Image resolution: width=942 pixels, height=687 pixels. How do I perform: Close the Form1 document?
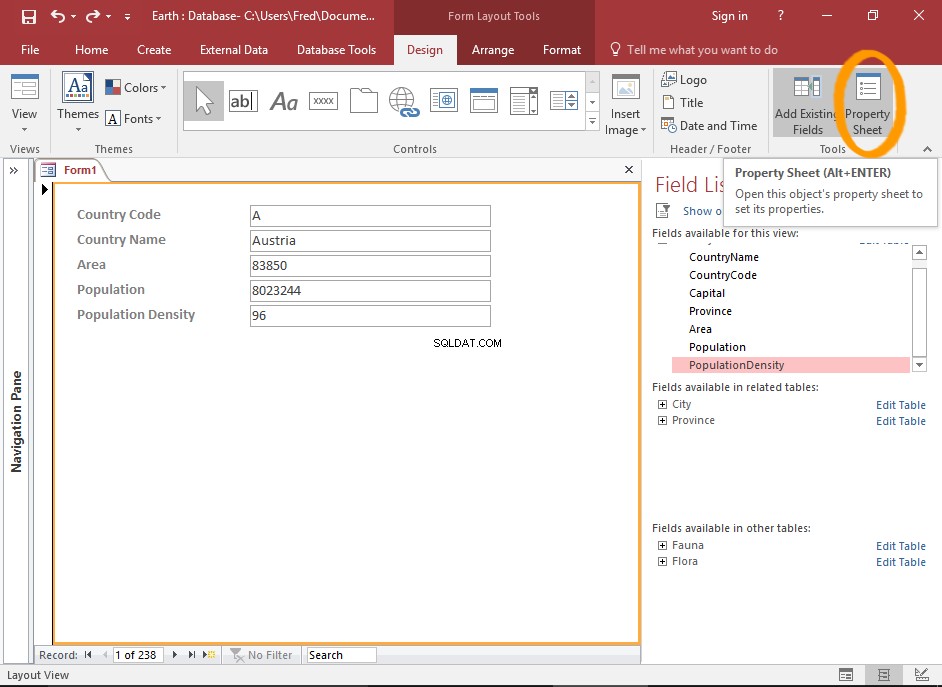click(628, 170)
